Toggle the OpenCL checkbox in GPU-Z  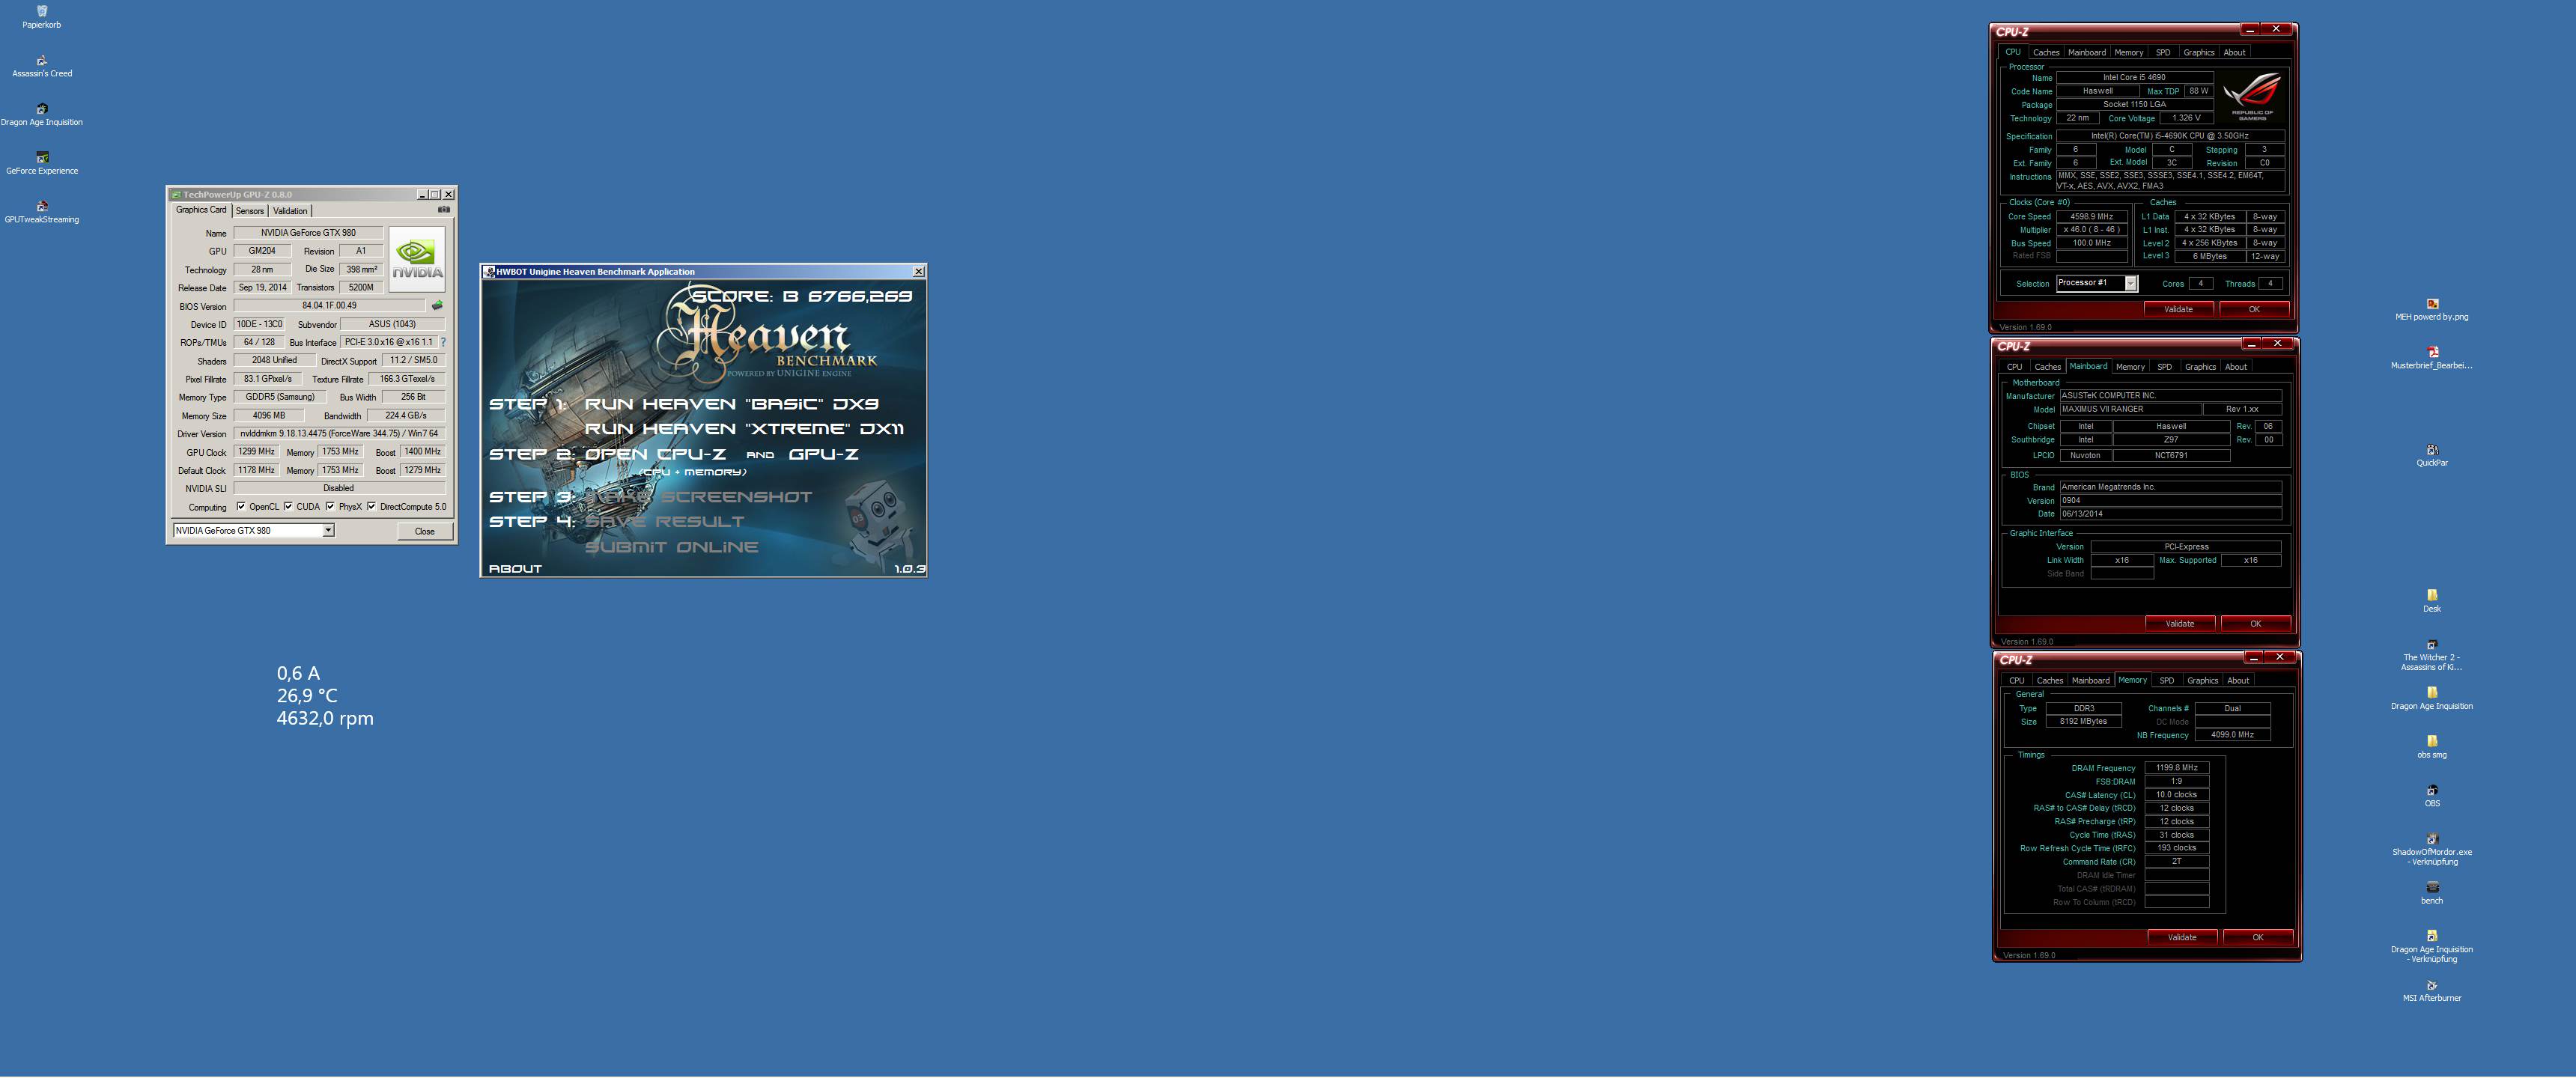(241, 506)
